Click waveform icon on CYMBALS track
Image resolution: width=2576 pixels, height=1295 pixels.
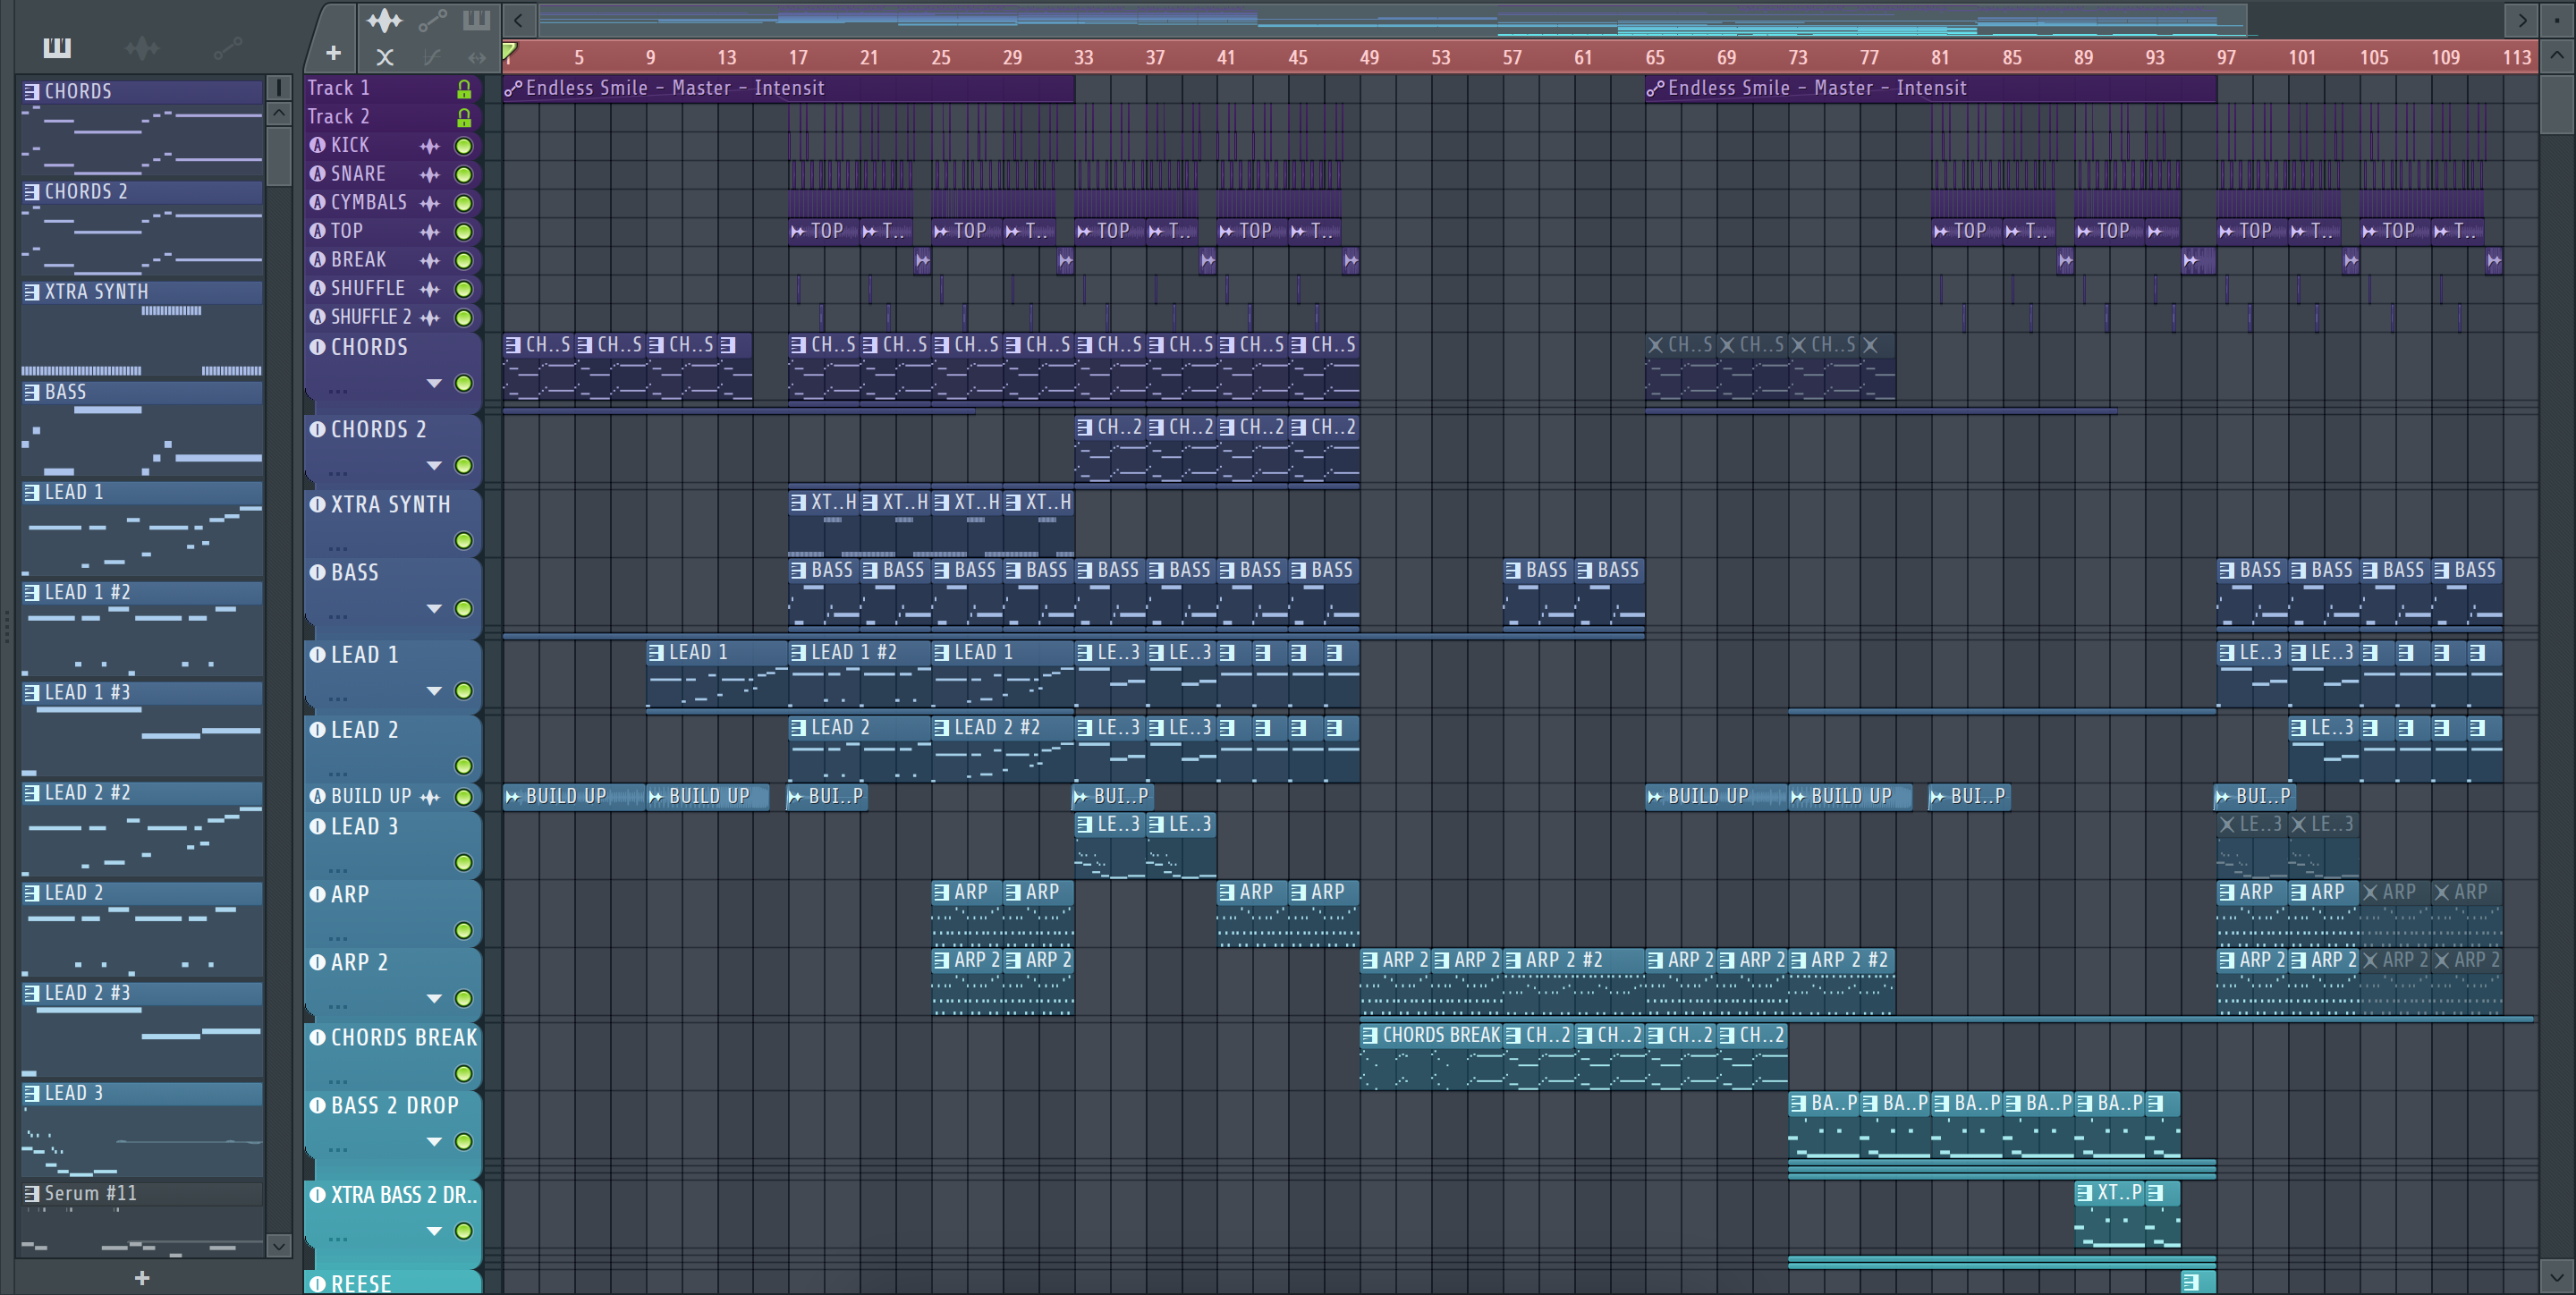point(430,203)
